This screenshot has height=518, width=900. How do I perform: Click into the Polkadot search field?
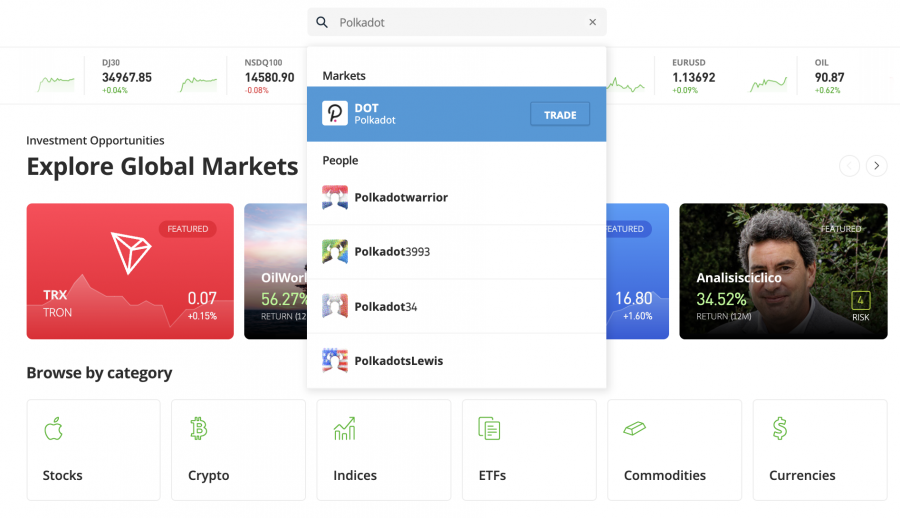[x=456, y=22]
